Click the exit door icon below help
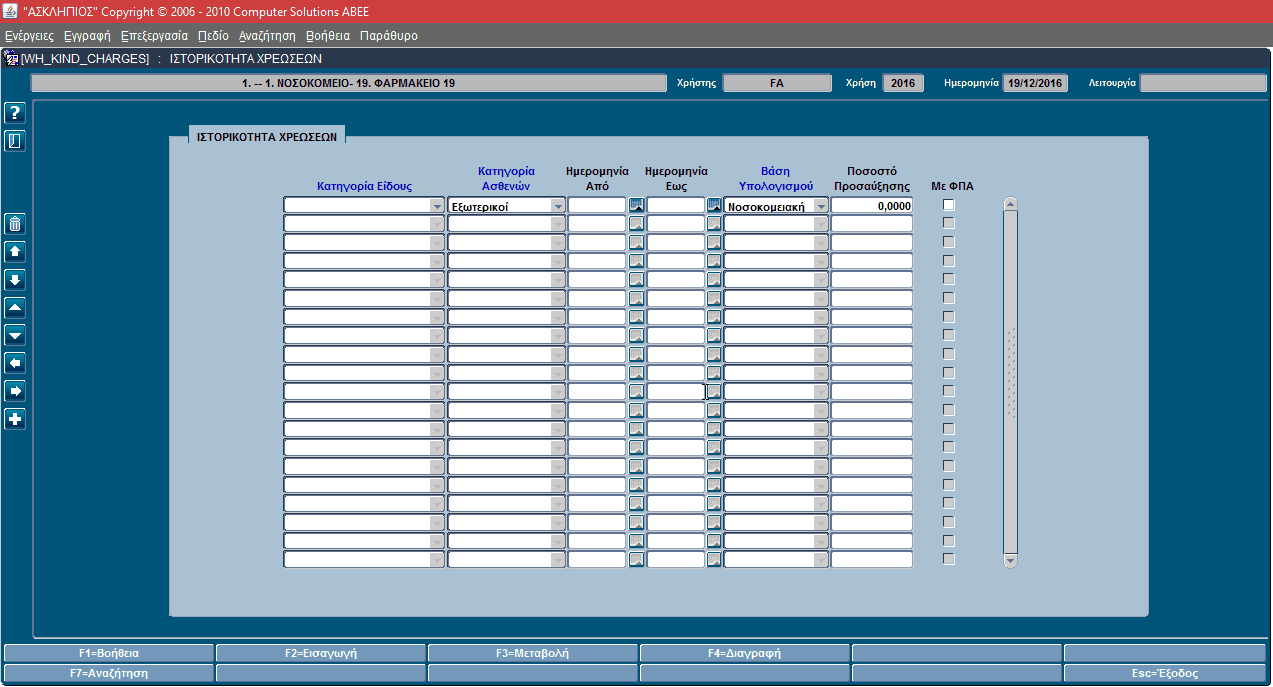 15,141
